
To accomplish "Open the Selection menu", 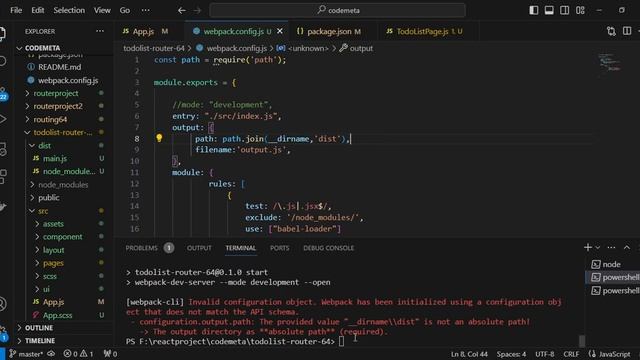I will coord(69,10).
